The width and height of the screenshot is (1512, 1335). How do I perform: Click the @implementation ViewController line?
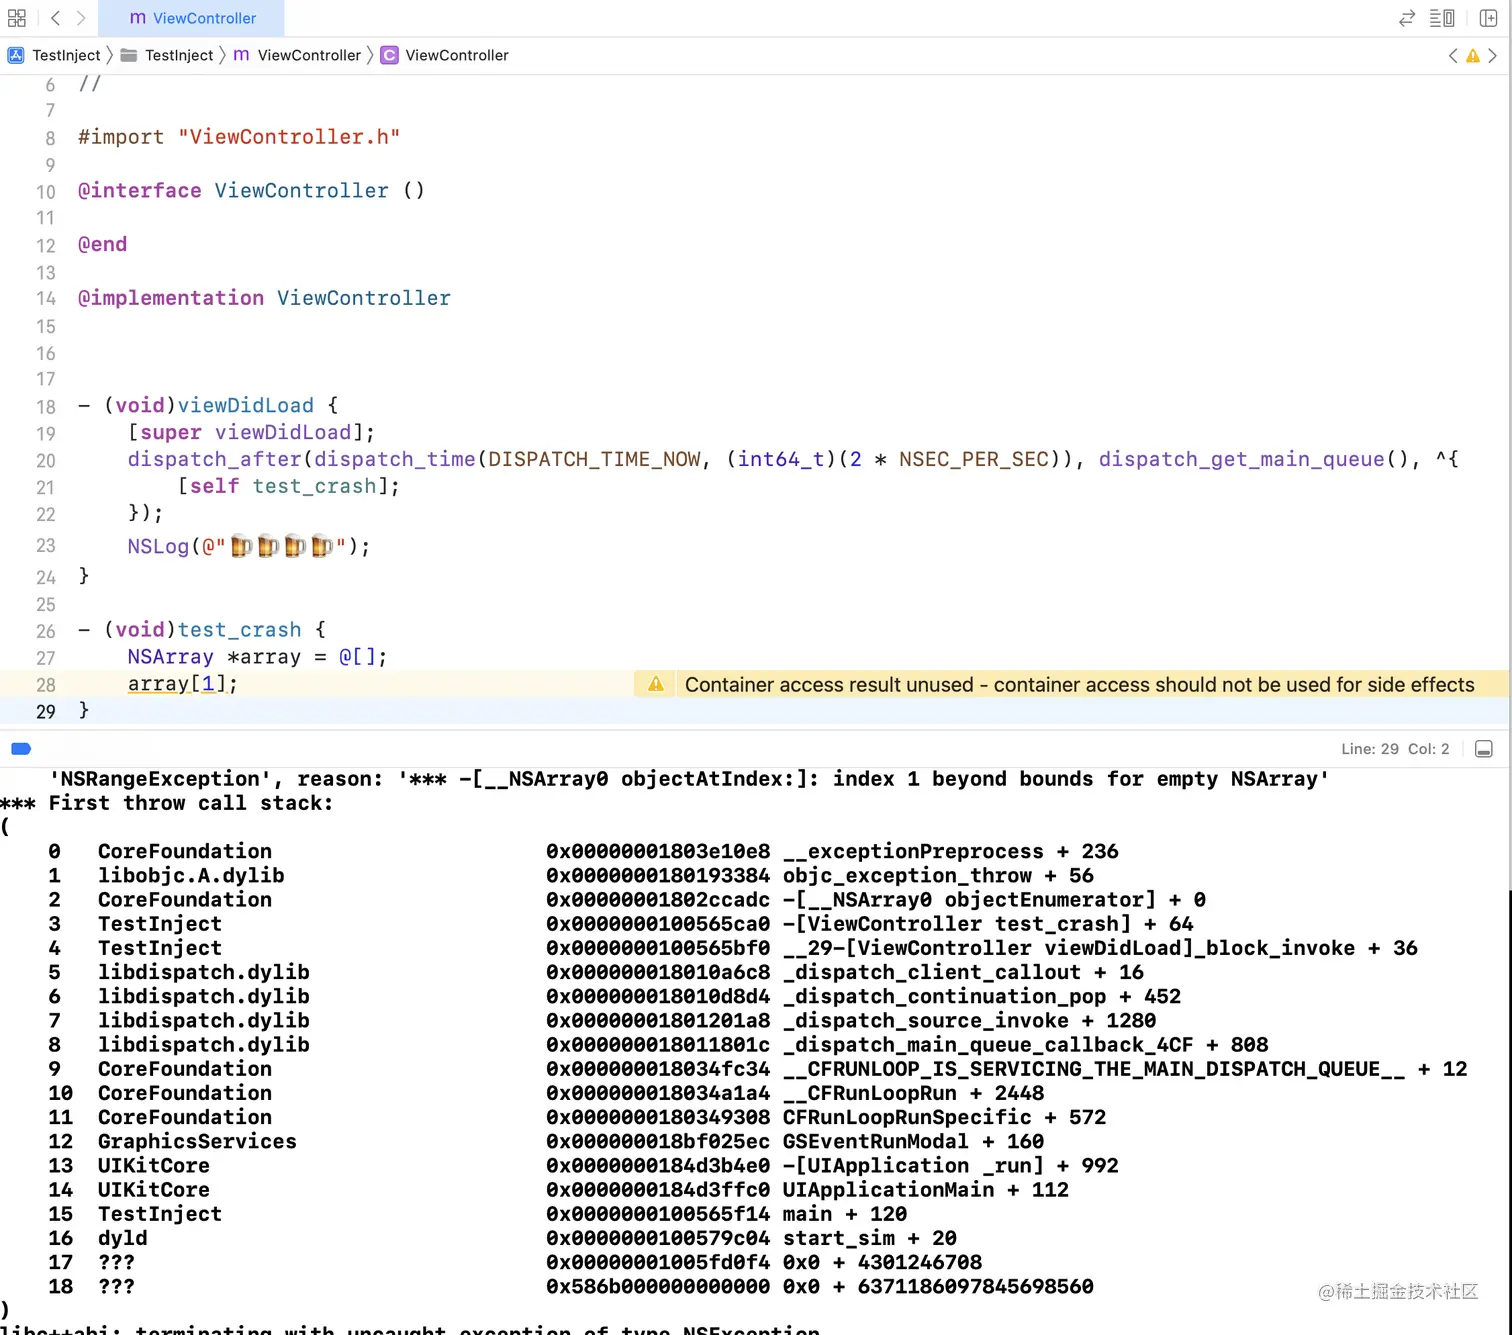pyautogui.click(x=264, y=298)
